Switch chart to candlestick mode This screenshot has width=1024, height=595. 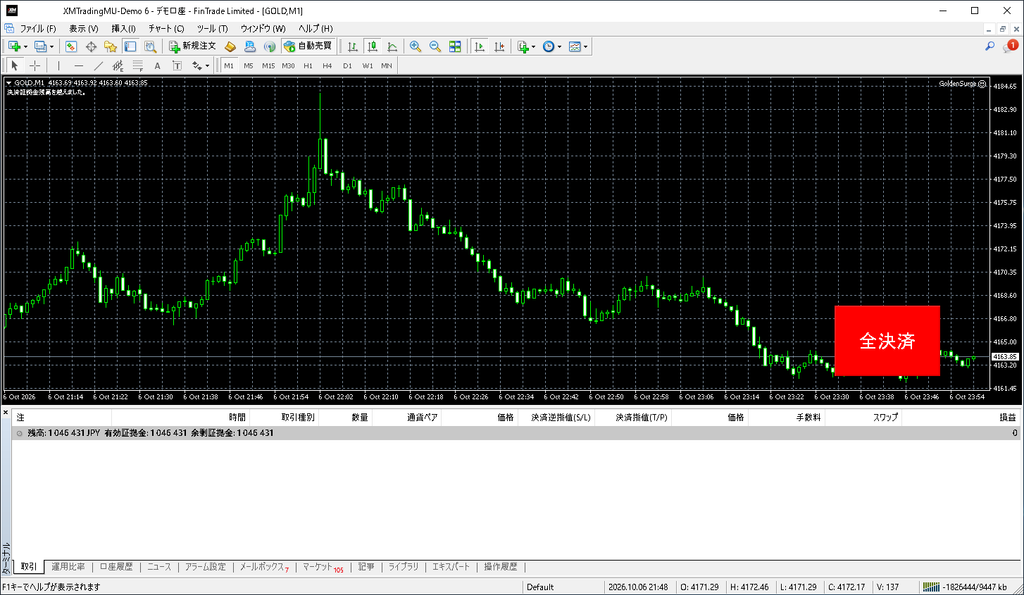coord(372,46)
